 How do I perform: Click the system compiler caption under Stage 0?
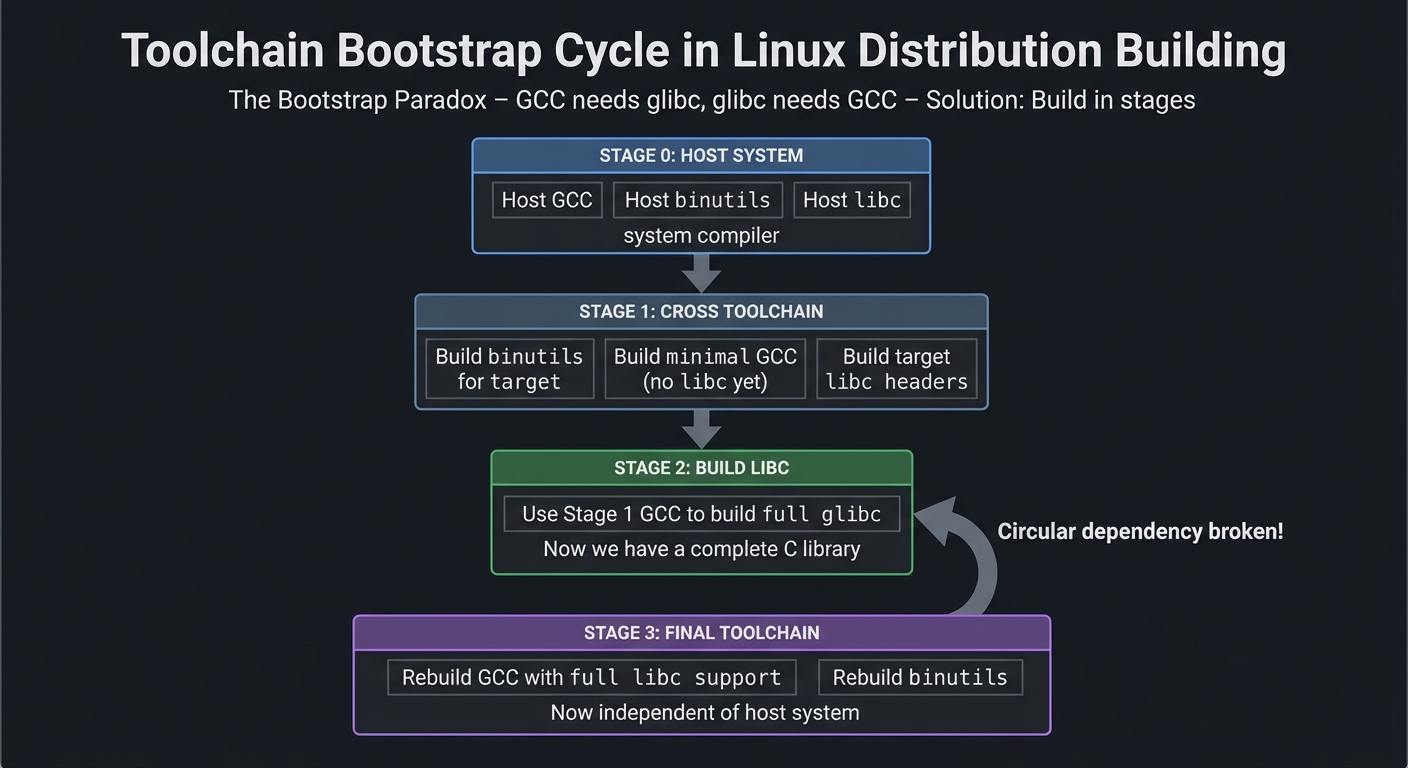(x=701, y=235)
